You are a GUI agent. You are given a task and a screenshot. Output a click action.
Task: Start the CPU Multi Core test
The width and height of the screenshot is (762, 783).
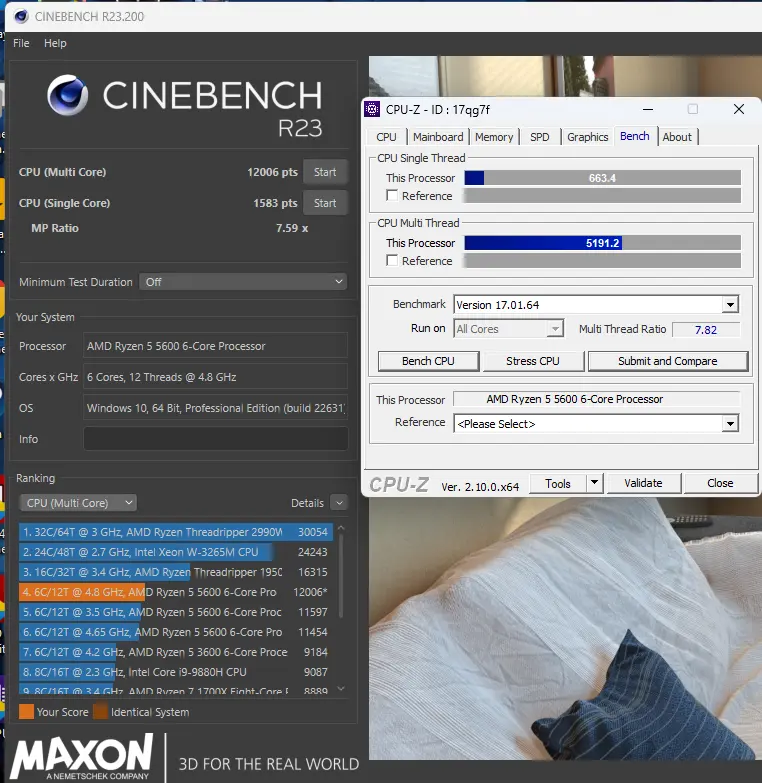click(325, 172)
